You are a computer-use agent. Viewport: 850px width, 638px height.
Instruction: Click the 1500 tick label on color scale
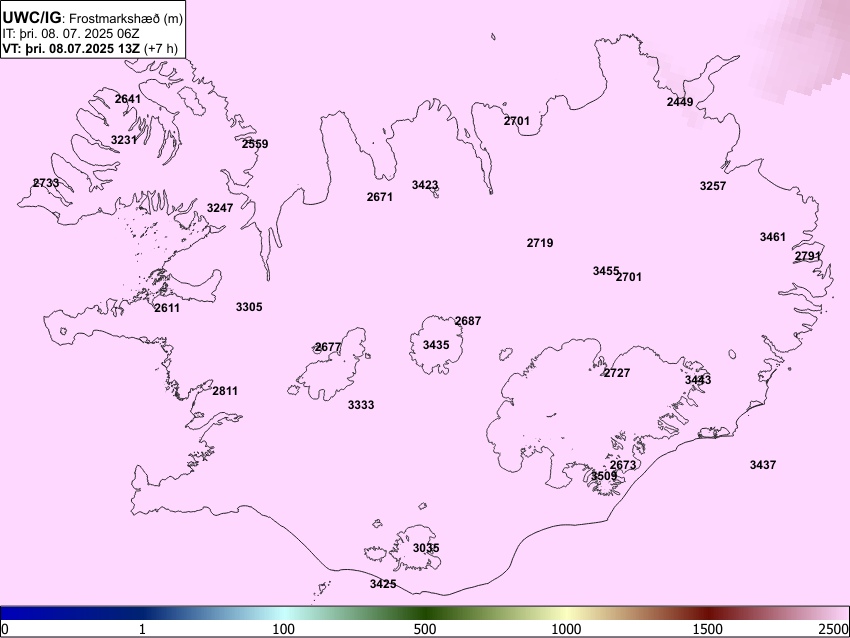tap(708, 629)
